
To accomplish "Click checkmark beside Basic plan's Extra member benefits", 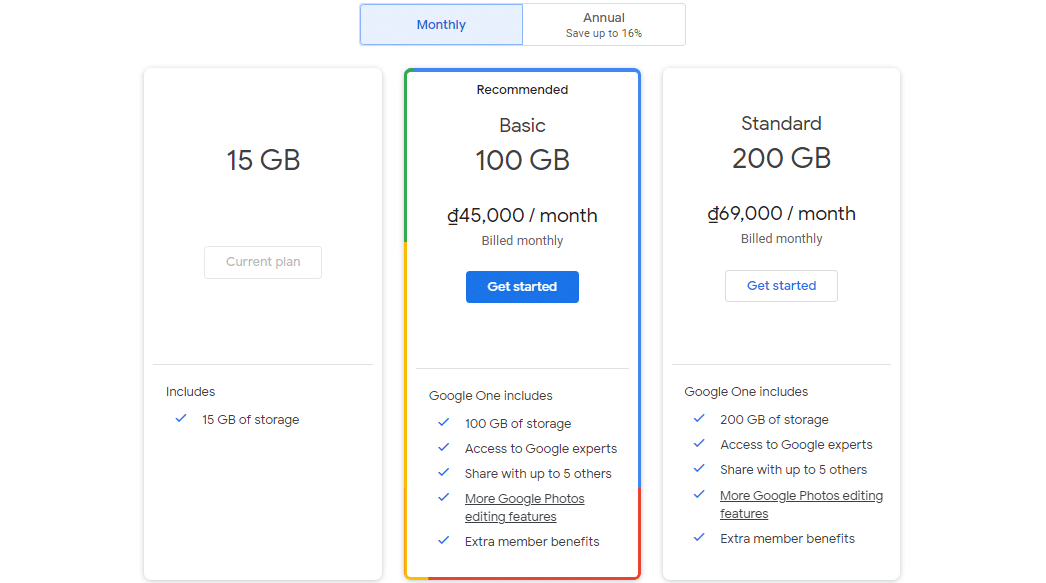I will (443, 541).
